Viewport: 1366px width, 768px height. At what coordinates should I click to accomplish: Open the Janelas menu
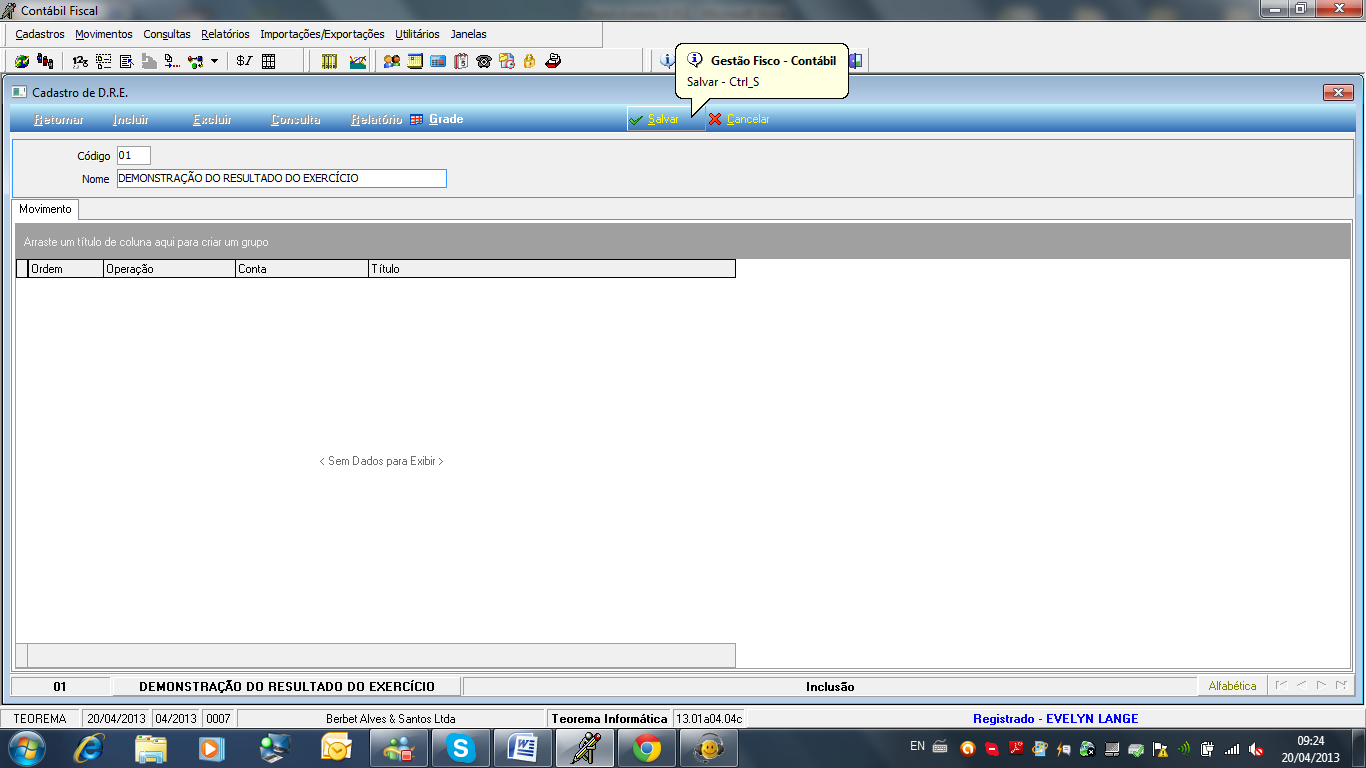tap(468, 34)
